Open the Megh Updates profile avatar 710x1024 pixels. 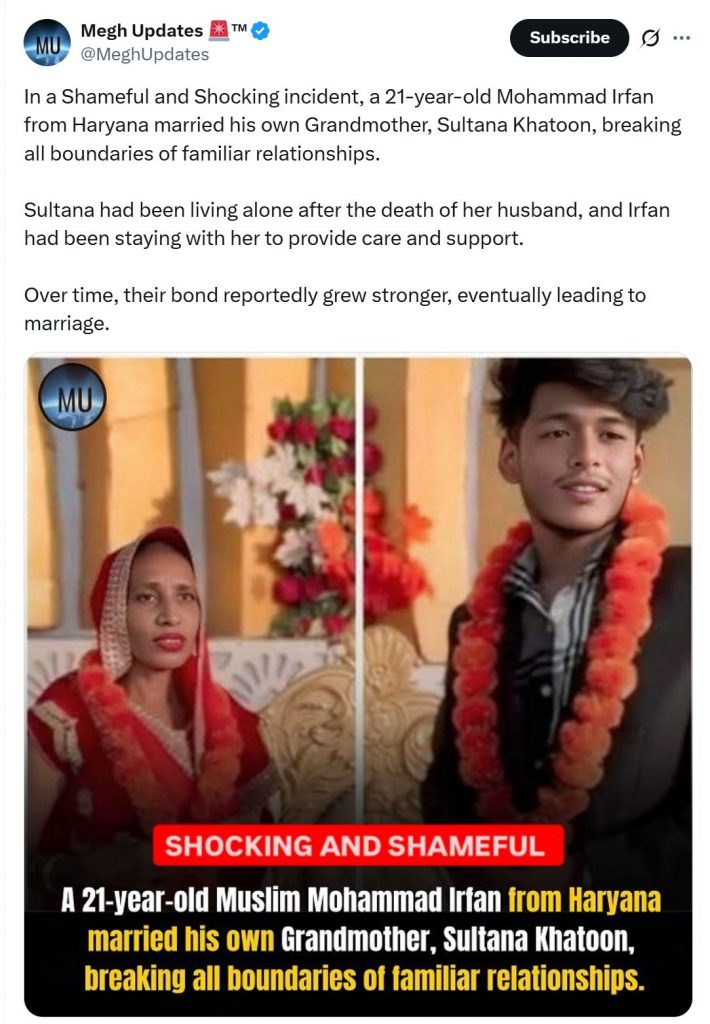(47, 43)
